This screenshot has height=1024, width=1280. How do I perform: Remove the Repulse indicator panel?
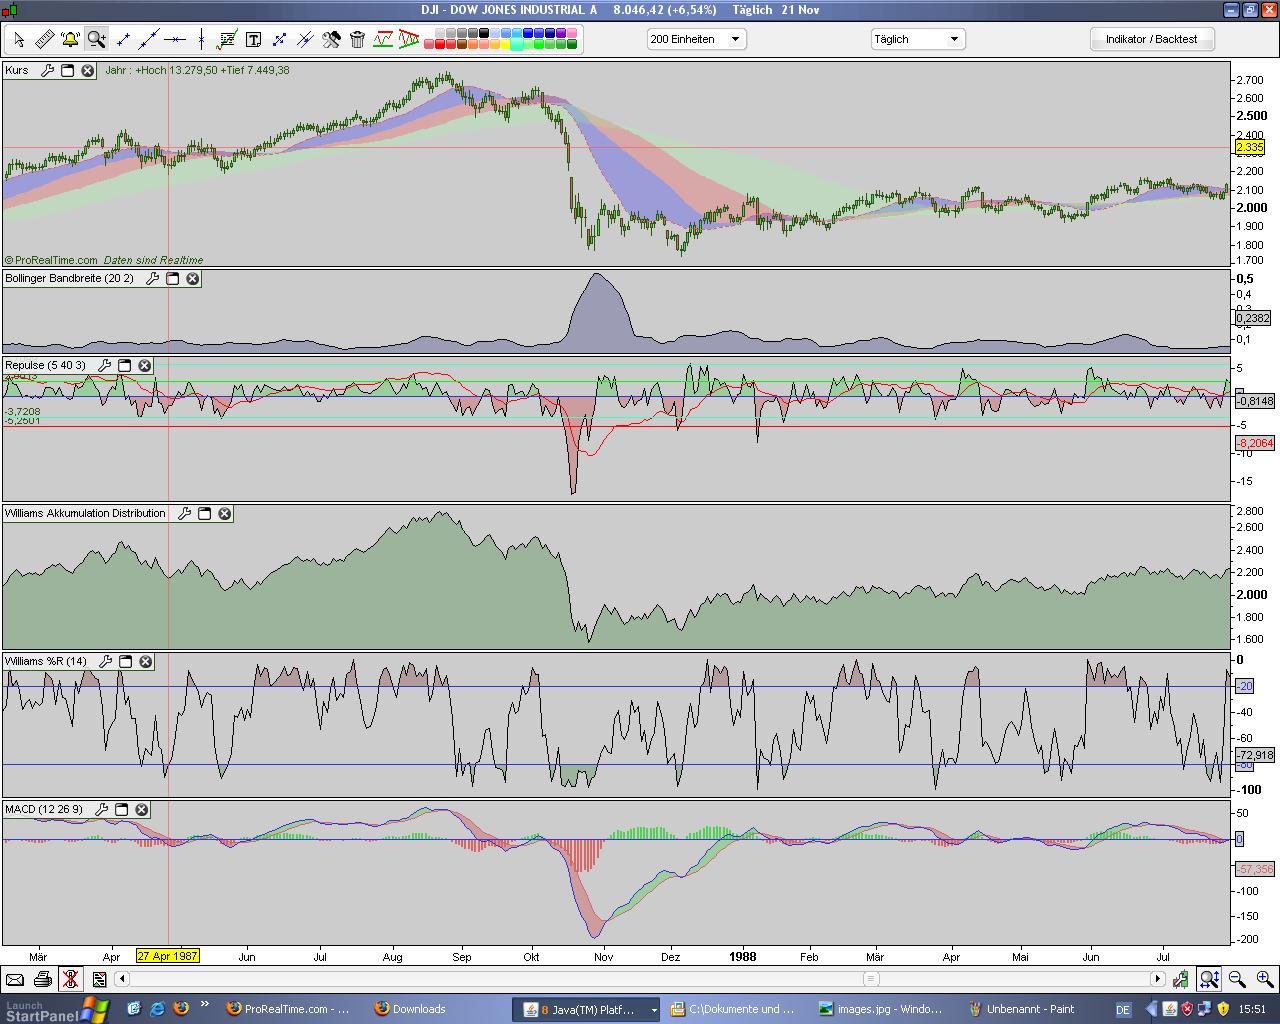coord(144,365)
